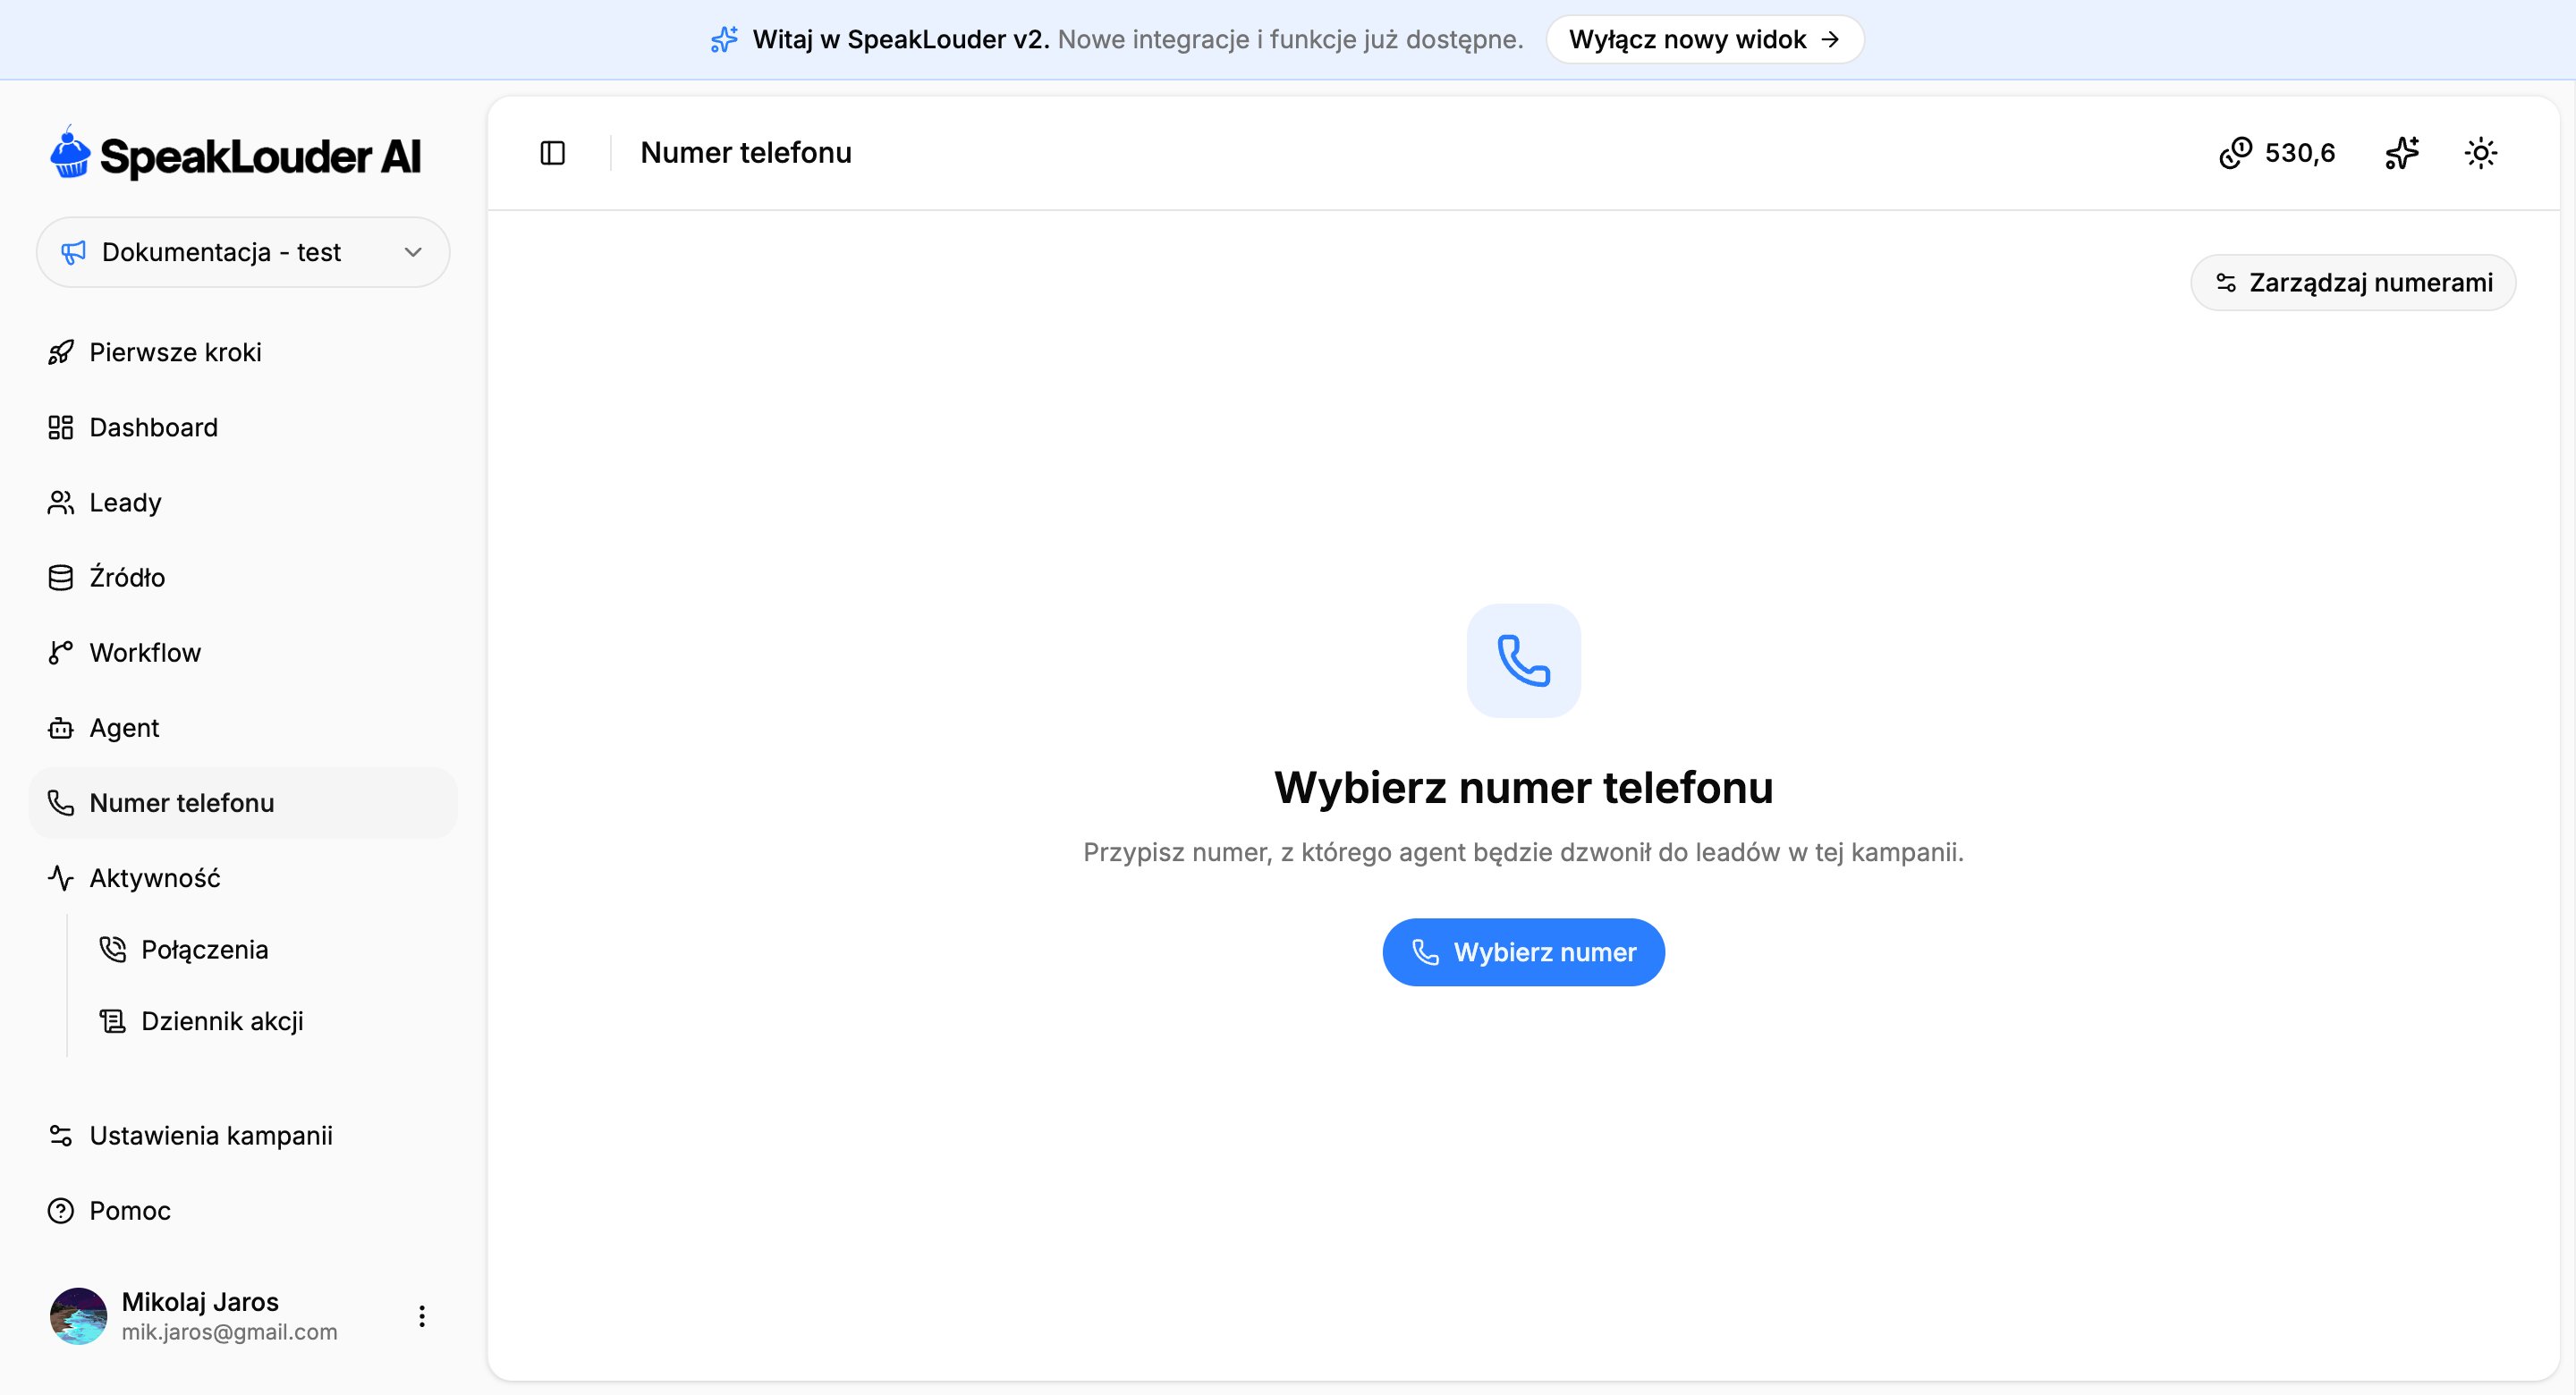Select Workflow in the sidebar
The height and width of the screenshot is (1395, 2576).
243,652
